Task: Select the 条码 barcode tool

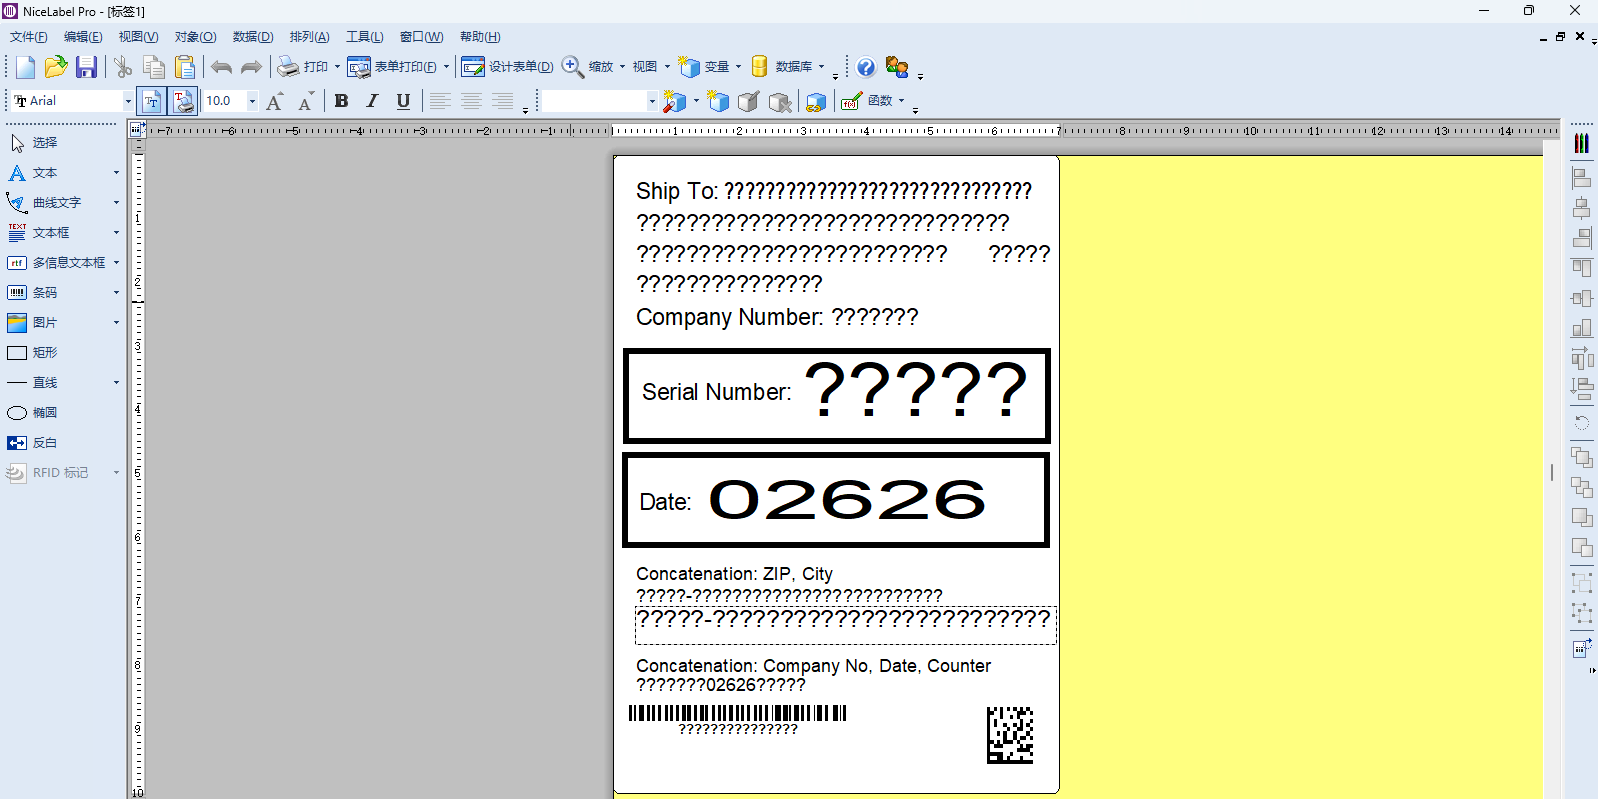Action: tap(45, 293)
